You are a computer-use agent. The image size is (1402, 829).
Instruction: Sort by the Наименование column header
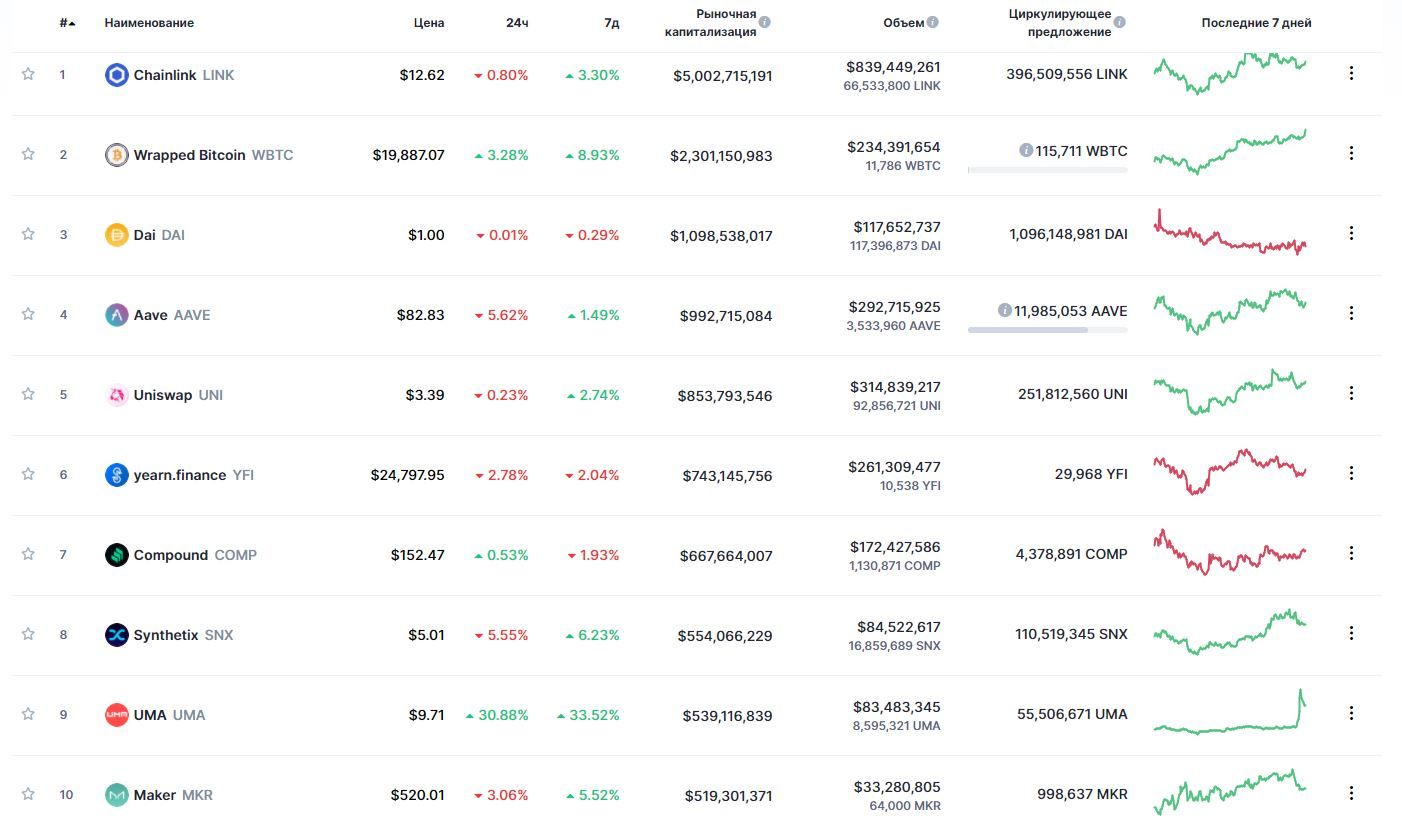(x=149, y=22)
